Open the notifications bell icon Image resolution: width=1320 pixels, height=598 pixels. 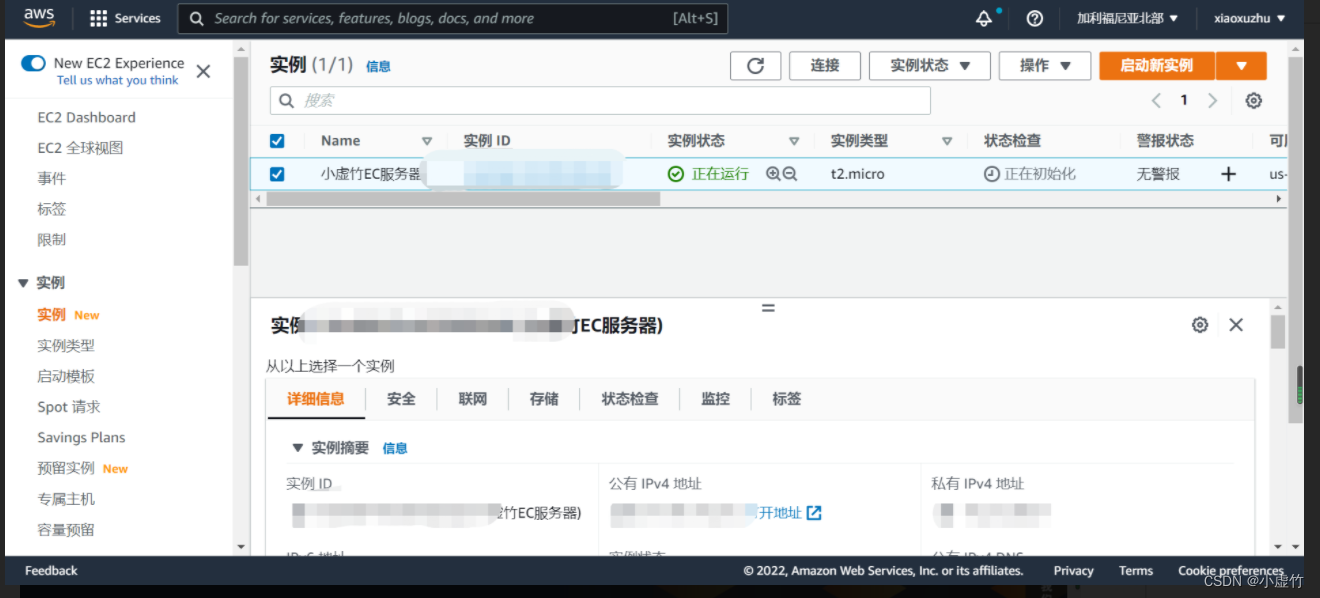click(x=984, y=18)
